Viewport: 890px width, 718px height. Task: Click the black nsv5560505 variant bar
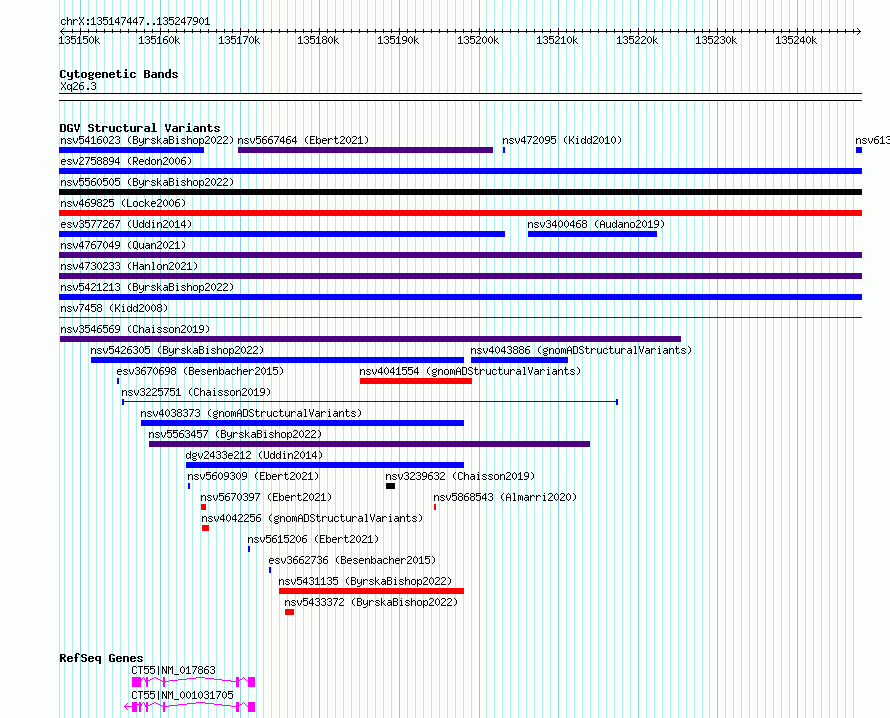click(x=460, y=192)
